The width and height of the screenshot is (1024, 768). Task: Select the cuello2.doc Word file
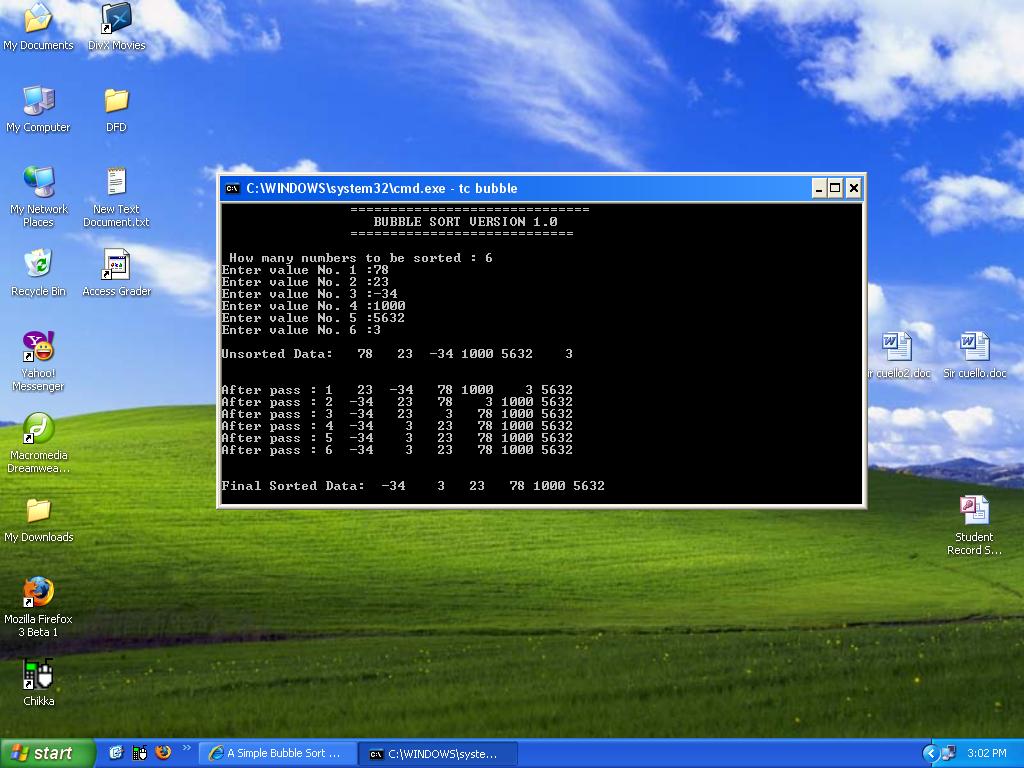click(x=899, y=355)
